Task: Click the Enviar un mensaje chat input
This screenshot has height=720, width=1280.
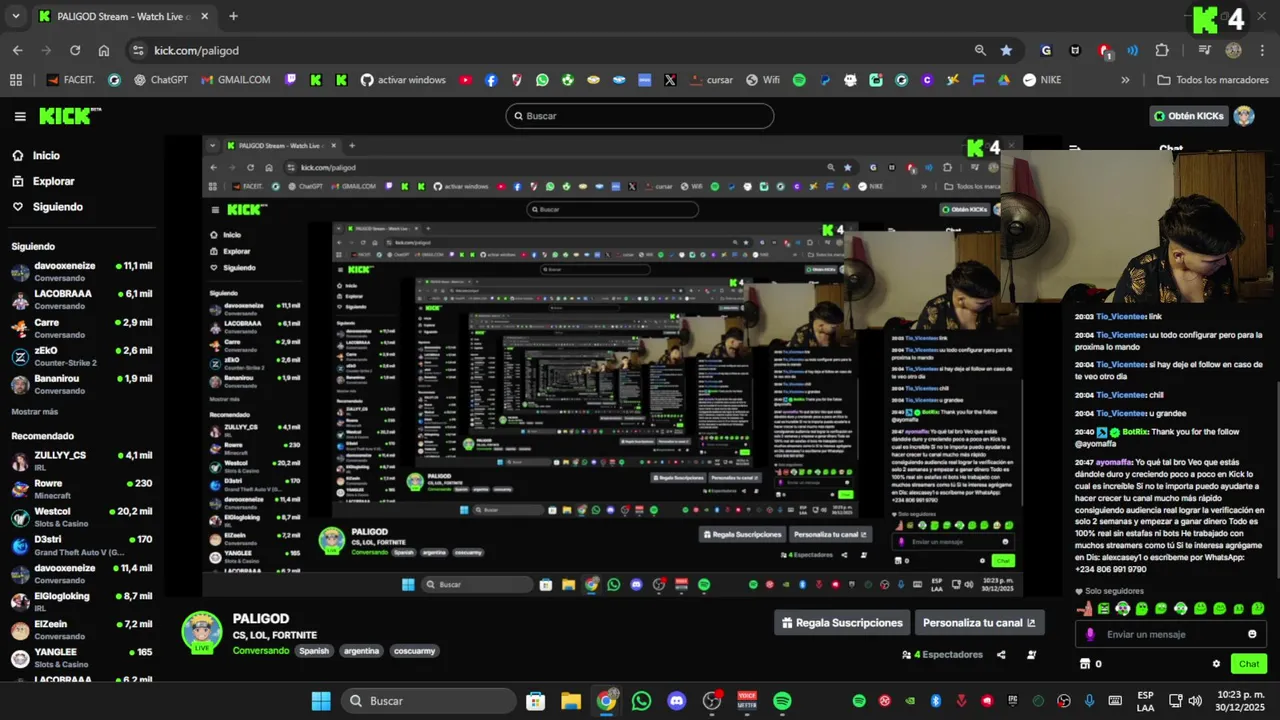Action: click(1172, 634)
